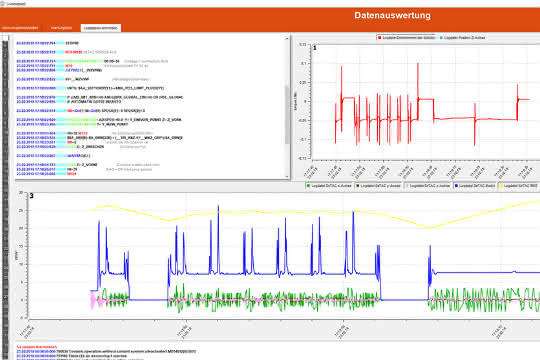Toggle the yellow SoTAC legend entry
Viewport: 540px width, 360px height.
click(519, 186)
